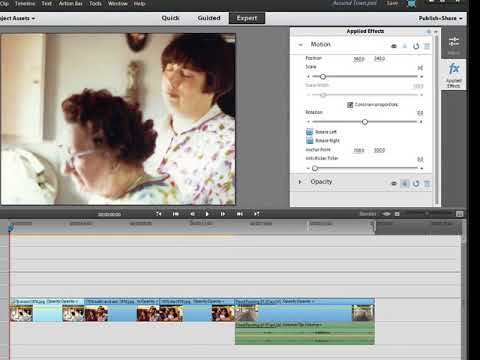Reset the Motion effect
Image resolution: width=480 pixels, height=360 pixels.
(416, 46)
